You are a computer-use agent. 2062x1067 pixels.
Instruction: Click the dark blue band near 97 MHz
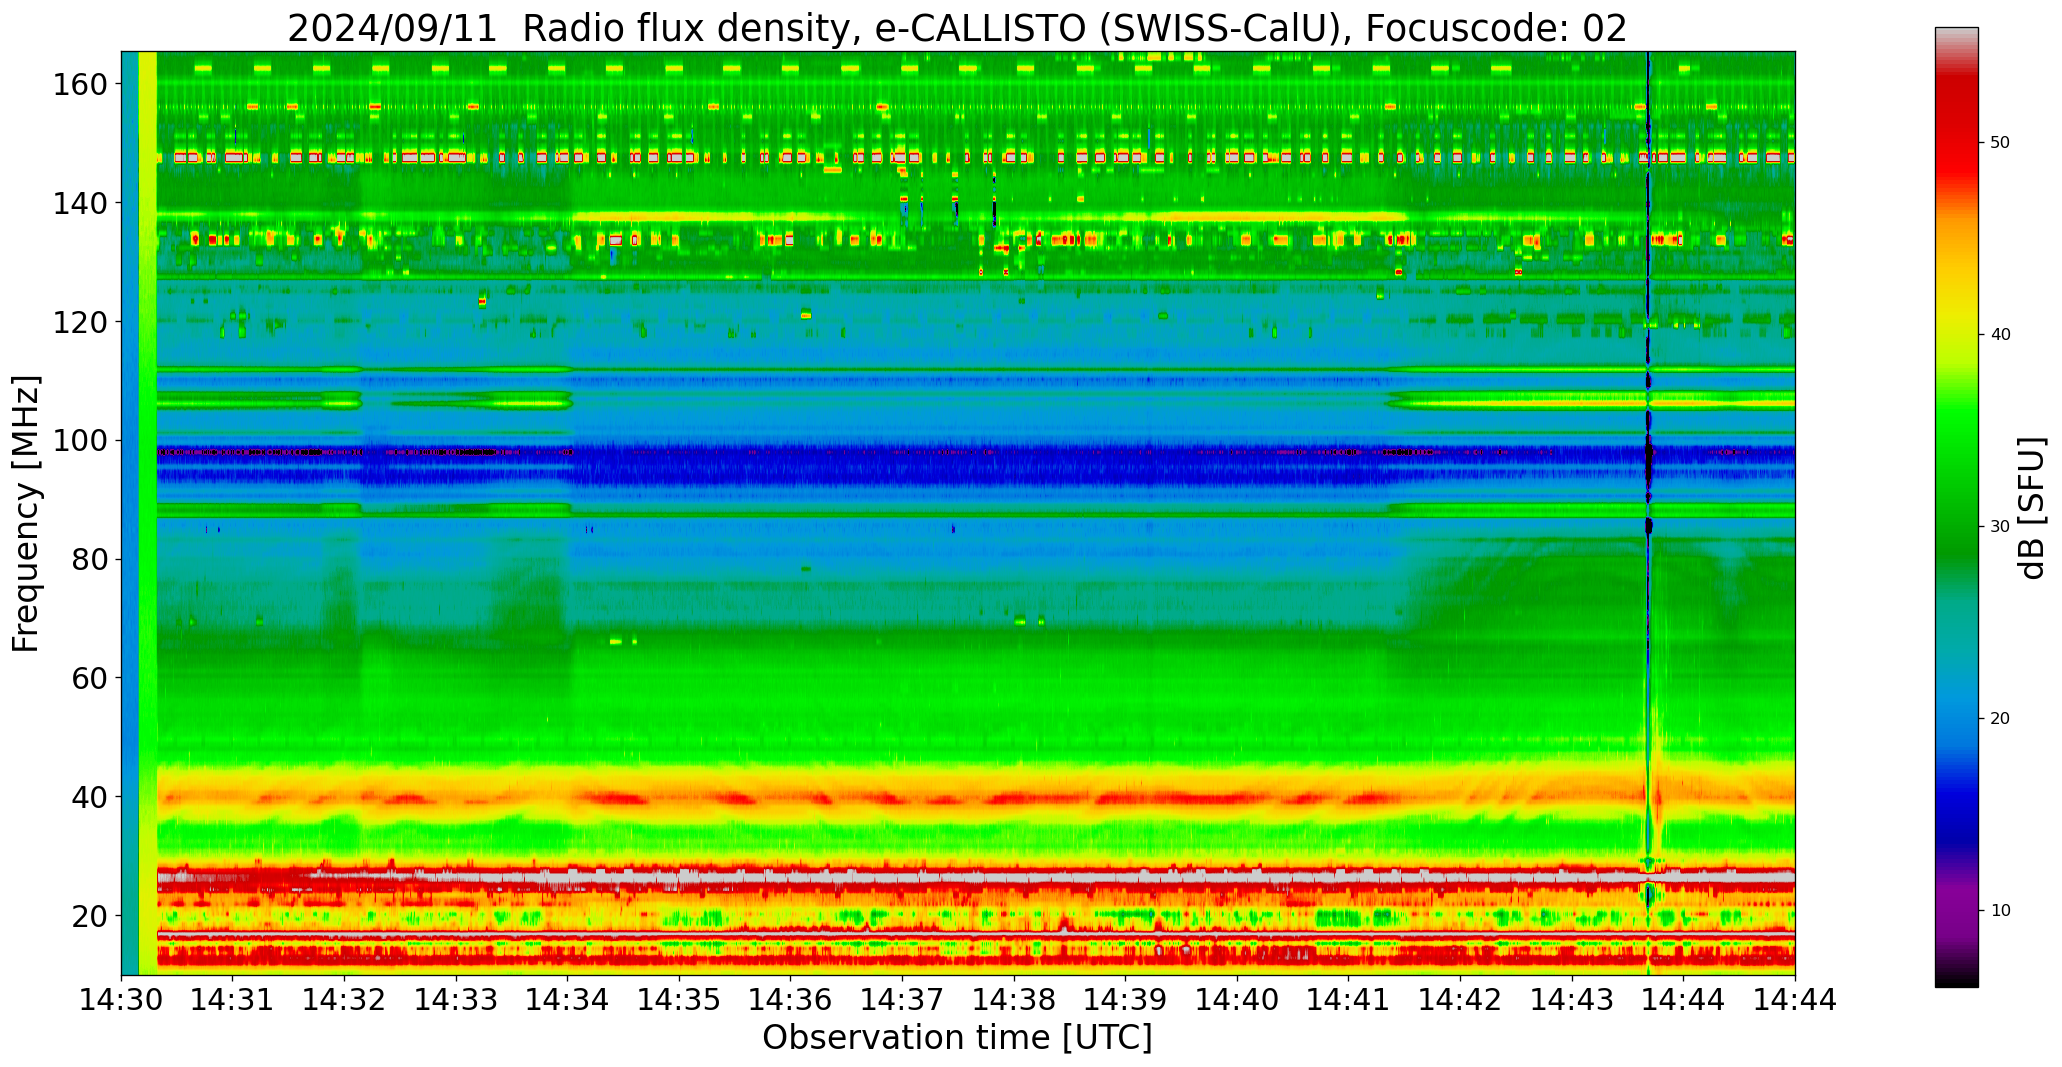tap(976, 463)
